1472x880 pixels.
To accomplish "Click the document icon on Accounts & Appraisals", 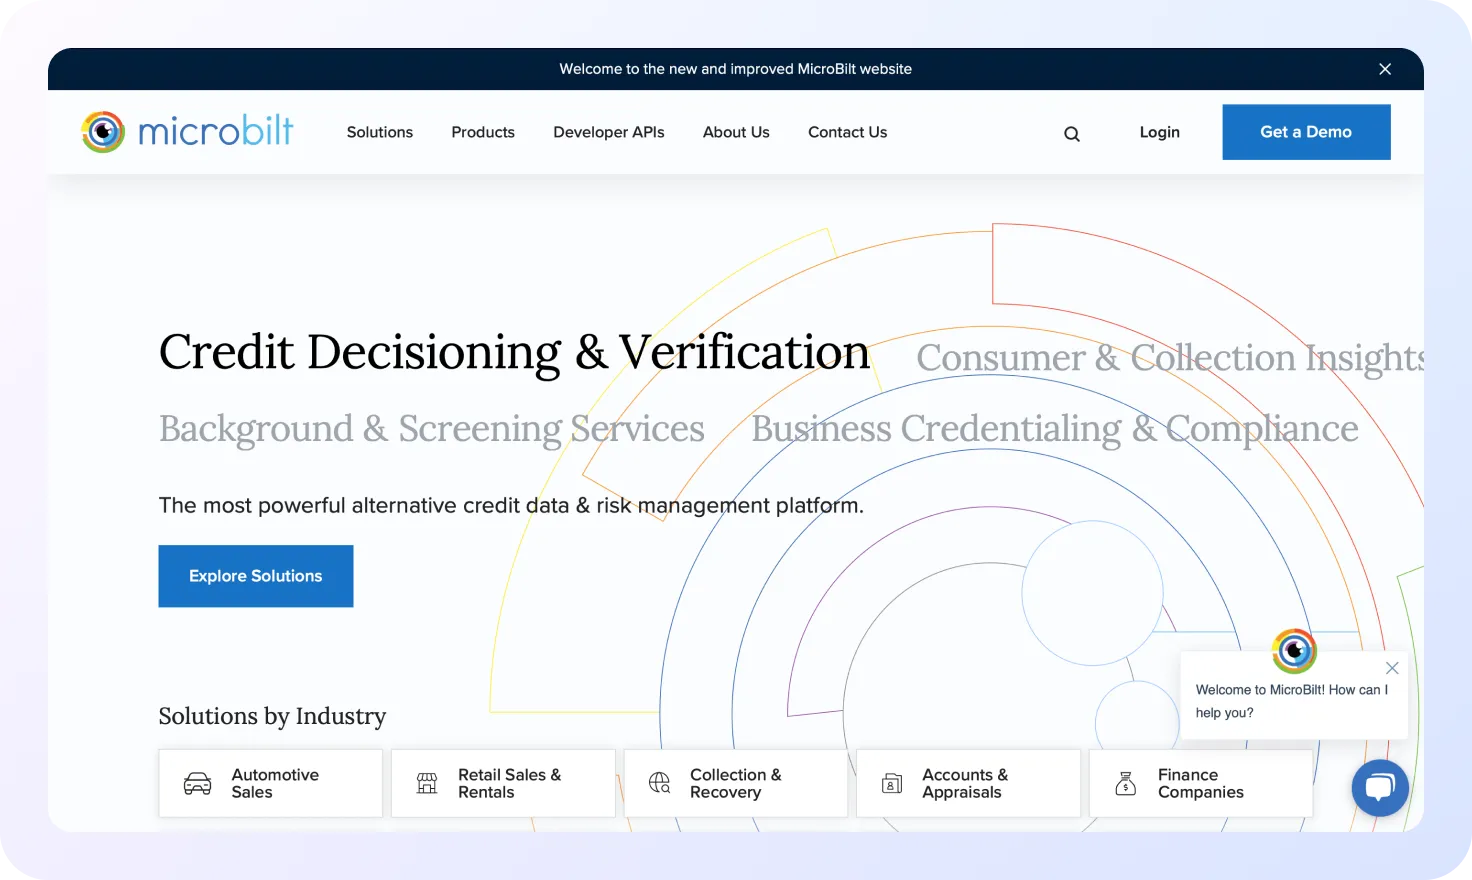I will tap(892, 783).
